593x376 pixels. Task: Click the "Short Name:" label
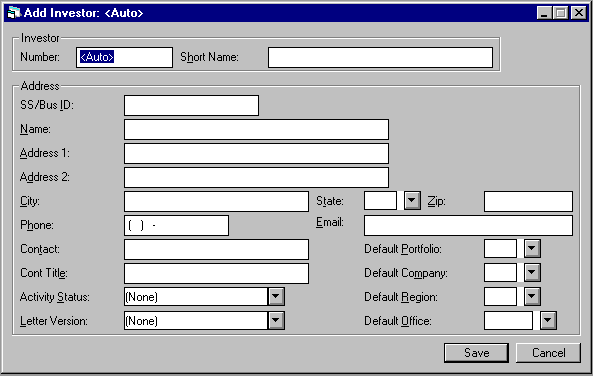point(209,57)
